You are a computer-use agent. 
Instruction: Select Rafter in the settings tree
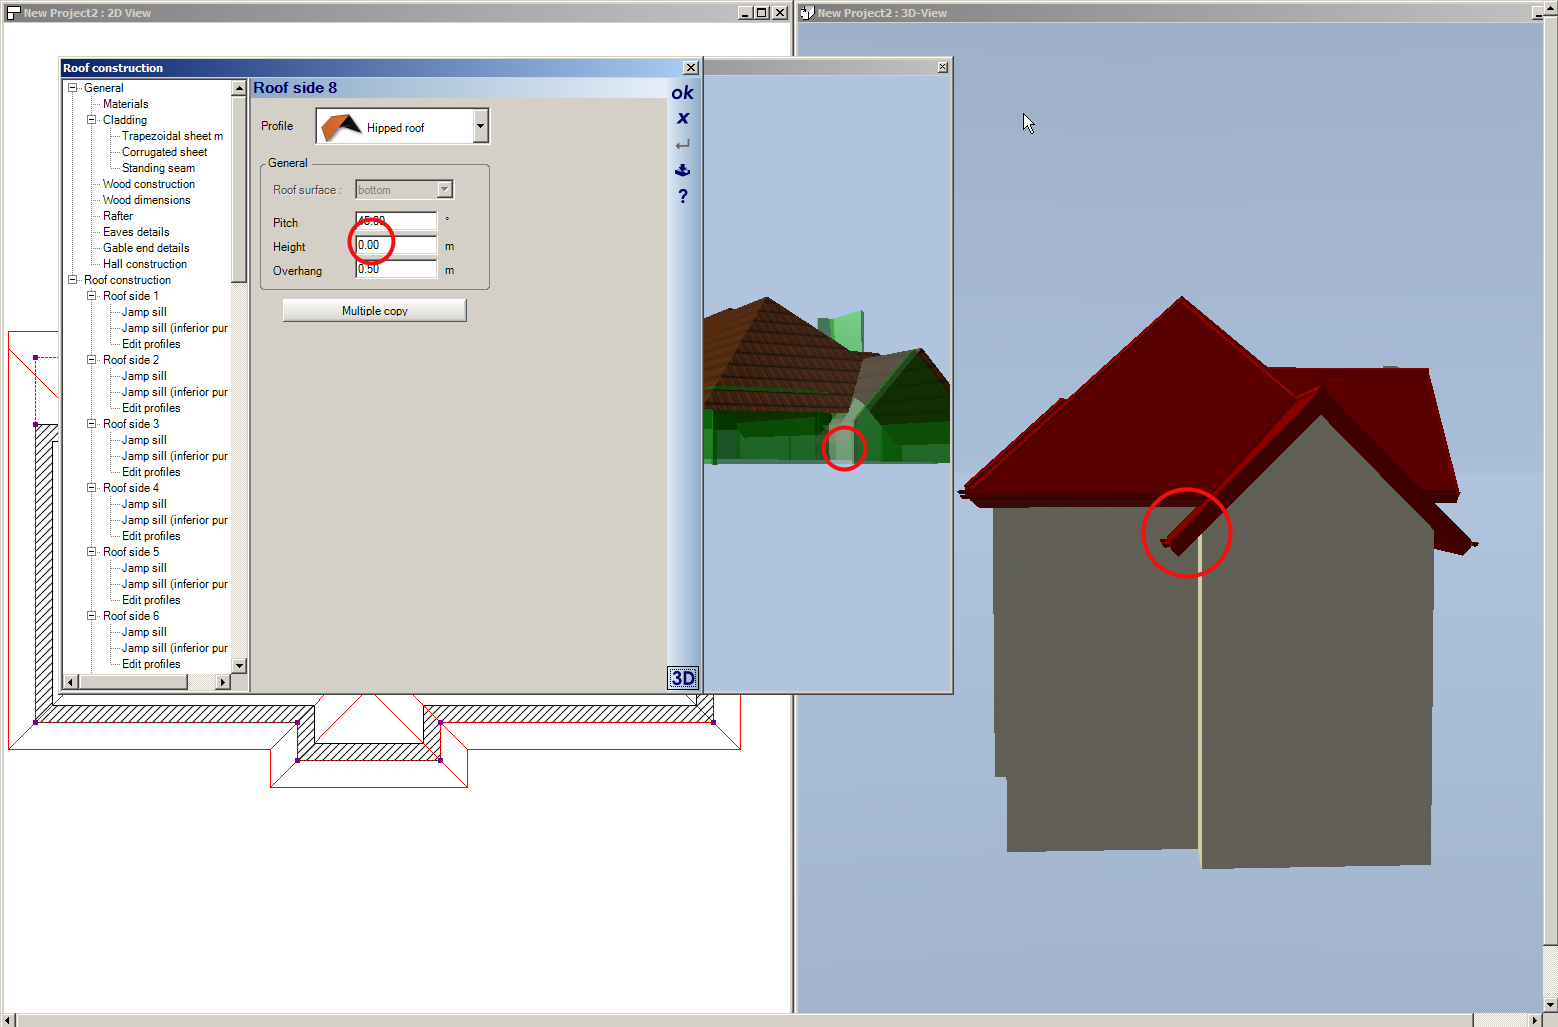click(117, 215)
